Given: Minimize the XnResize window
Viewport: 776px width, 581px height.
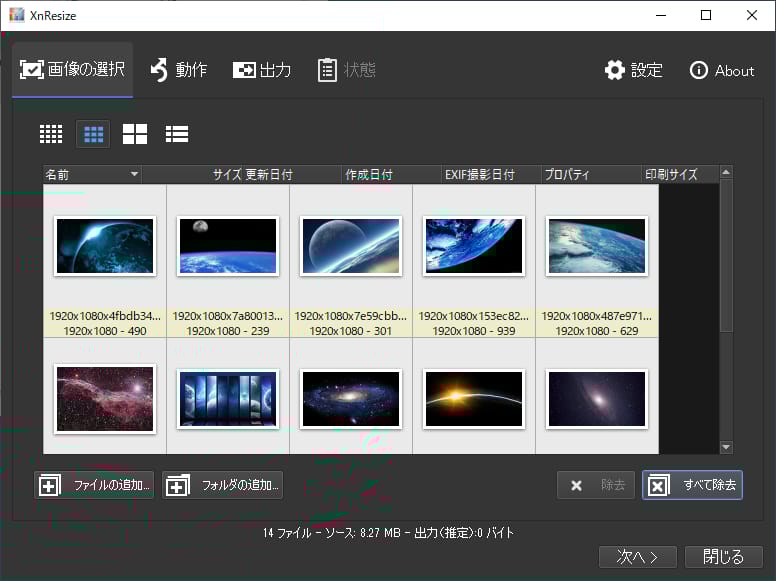Looking at the screenshot, I should tap(661, 15).
